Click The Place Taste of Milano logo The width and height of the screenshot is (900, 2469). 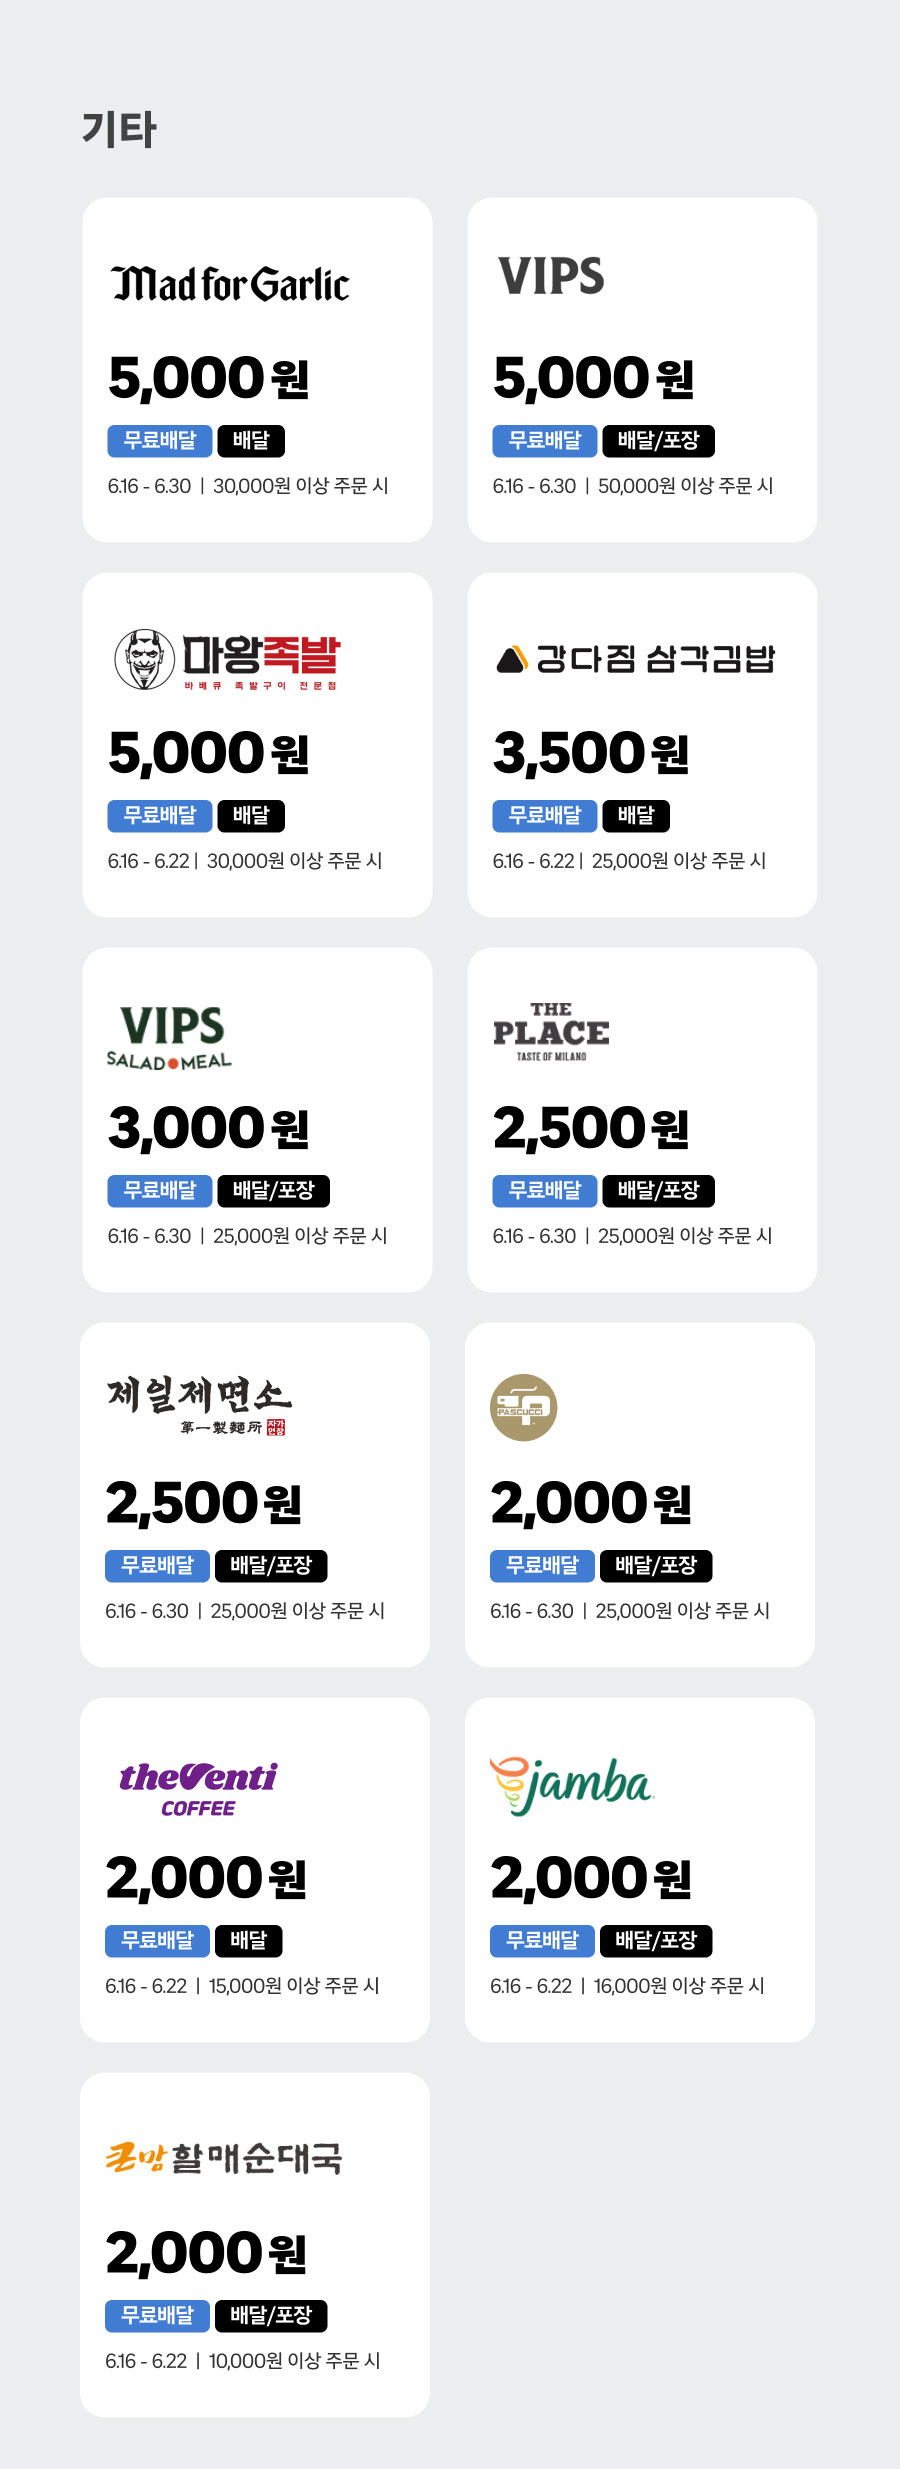551,1031
